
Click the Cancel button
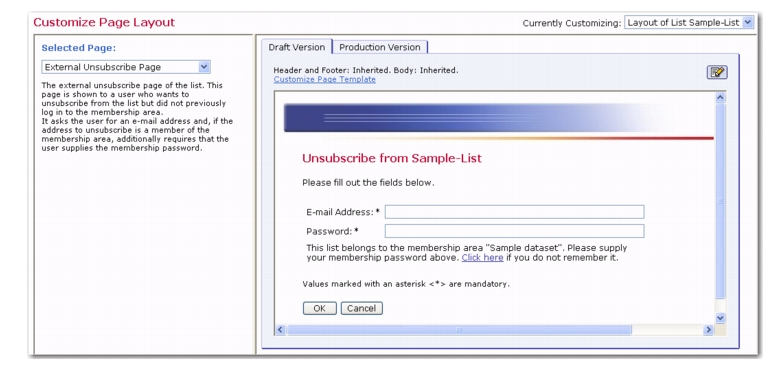pyautogui.click(x=361, y=309)
